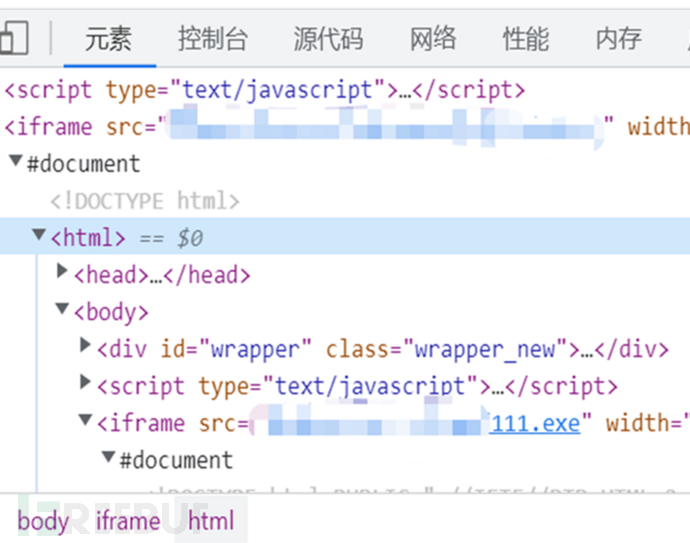This screenshot has height=543, width=690.
Task: Open the 内存 tab
Action: pos(619,39)
